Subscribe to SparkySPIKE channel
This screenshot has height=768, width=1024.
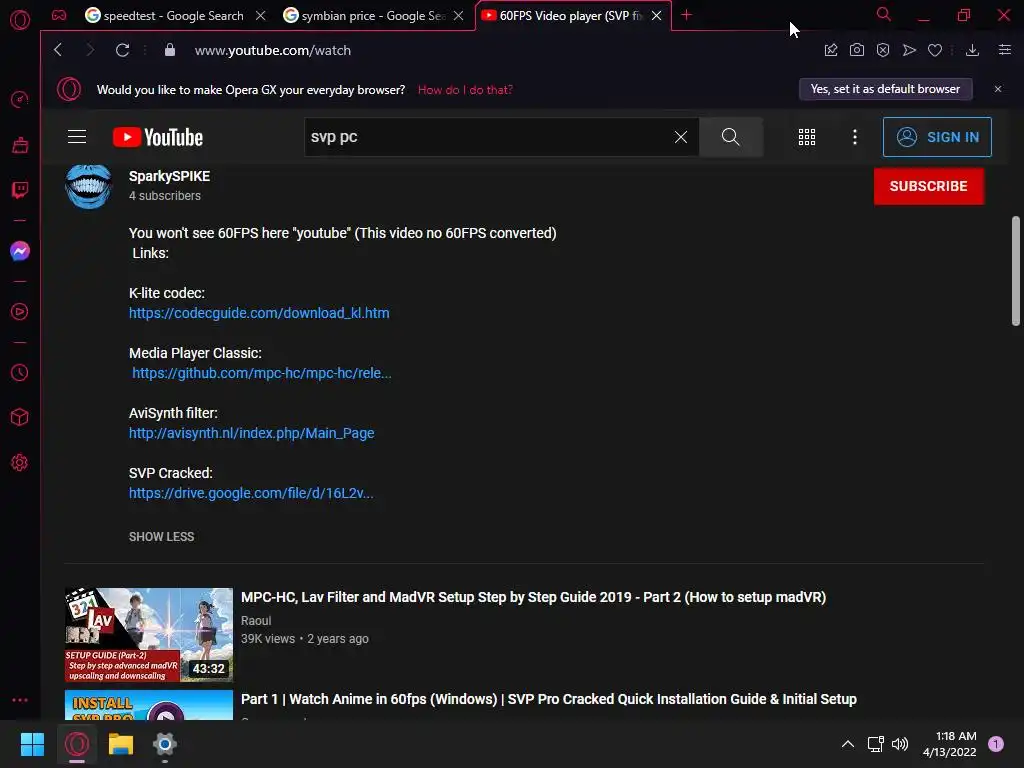tap(929, 186)
